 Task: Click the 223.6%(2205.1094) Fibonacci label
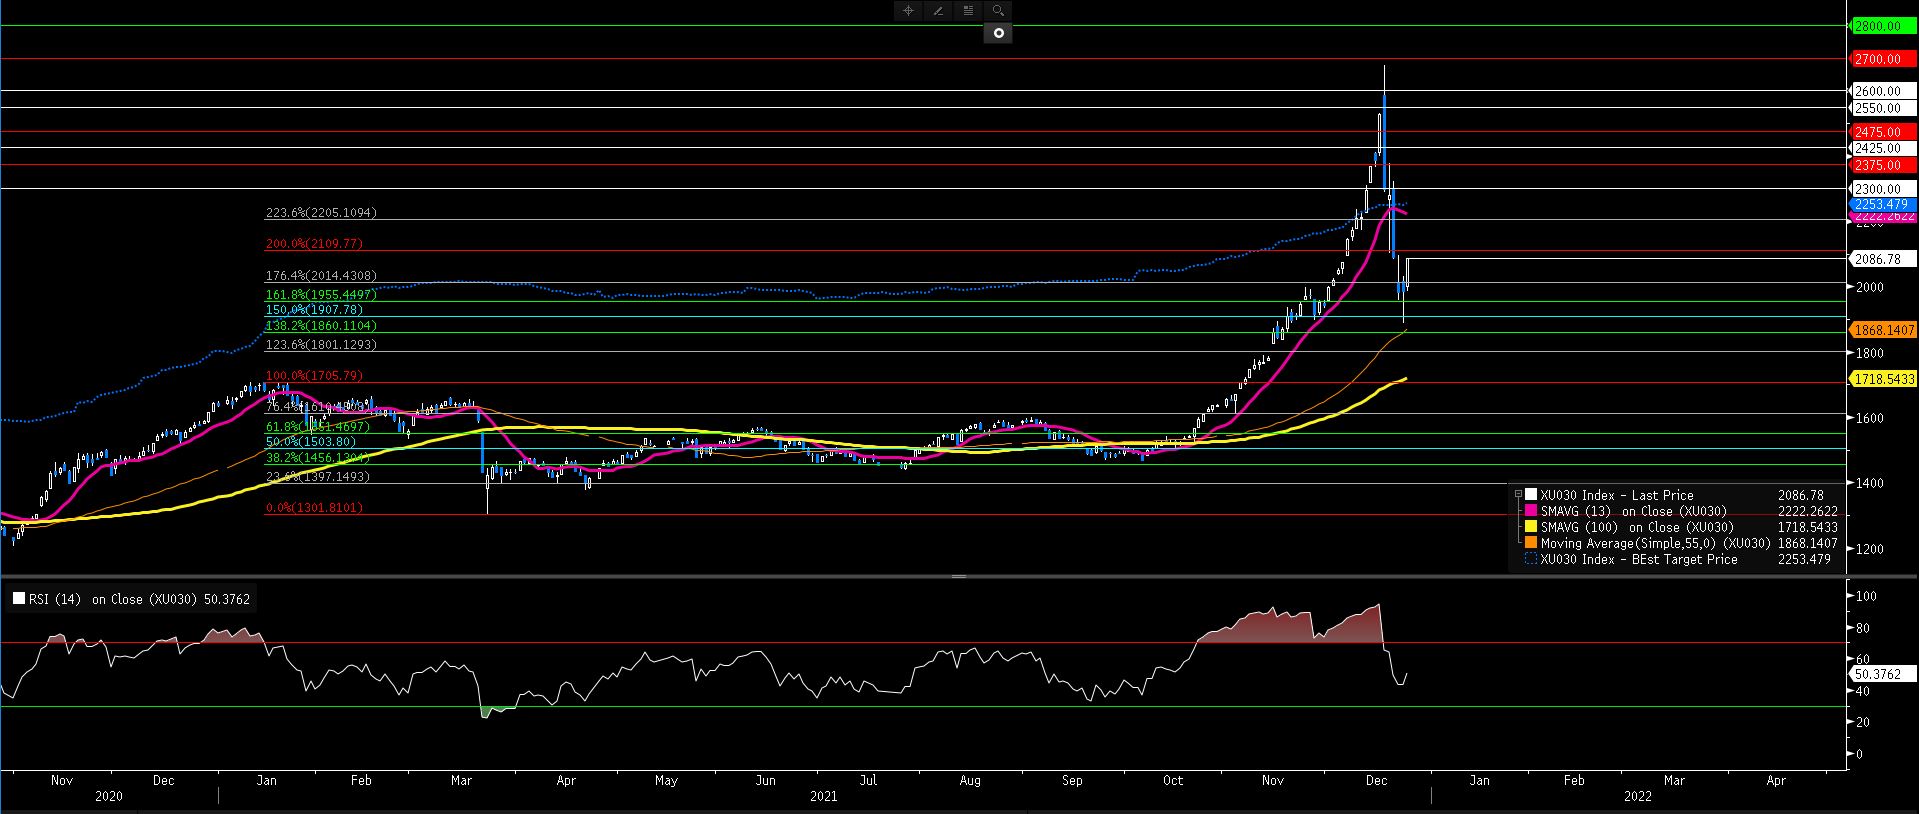(320, 213)
